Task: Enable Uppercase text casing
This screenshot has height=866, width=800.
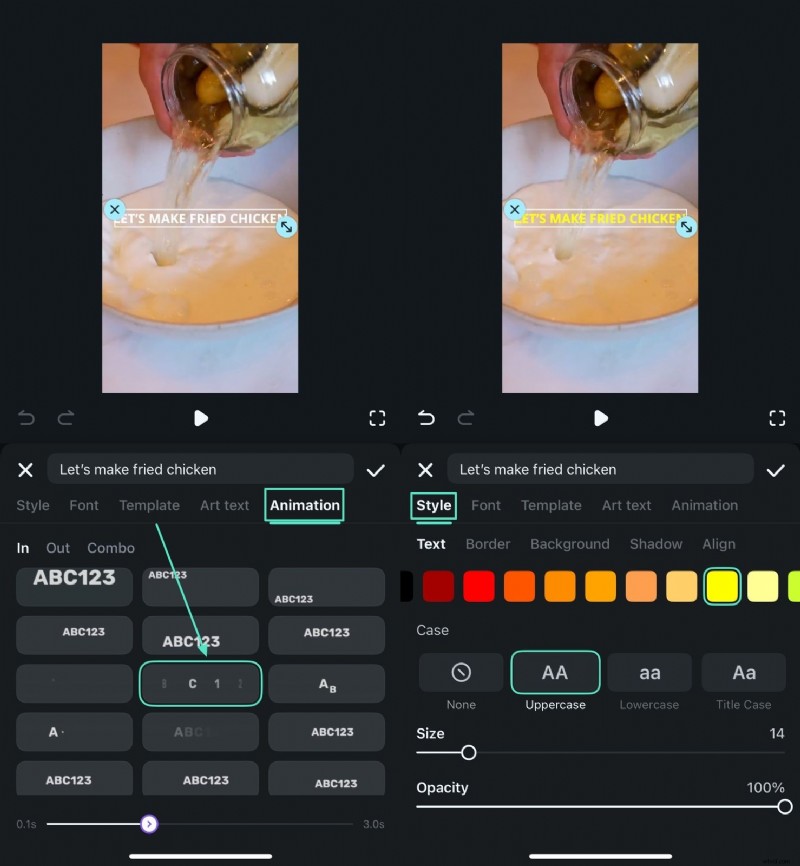Action: tap(555, 672)
